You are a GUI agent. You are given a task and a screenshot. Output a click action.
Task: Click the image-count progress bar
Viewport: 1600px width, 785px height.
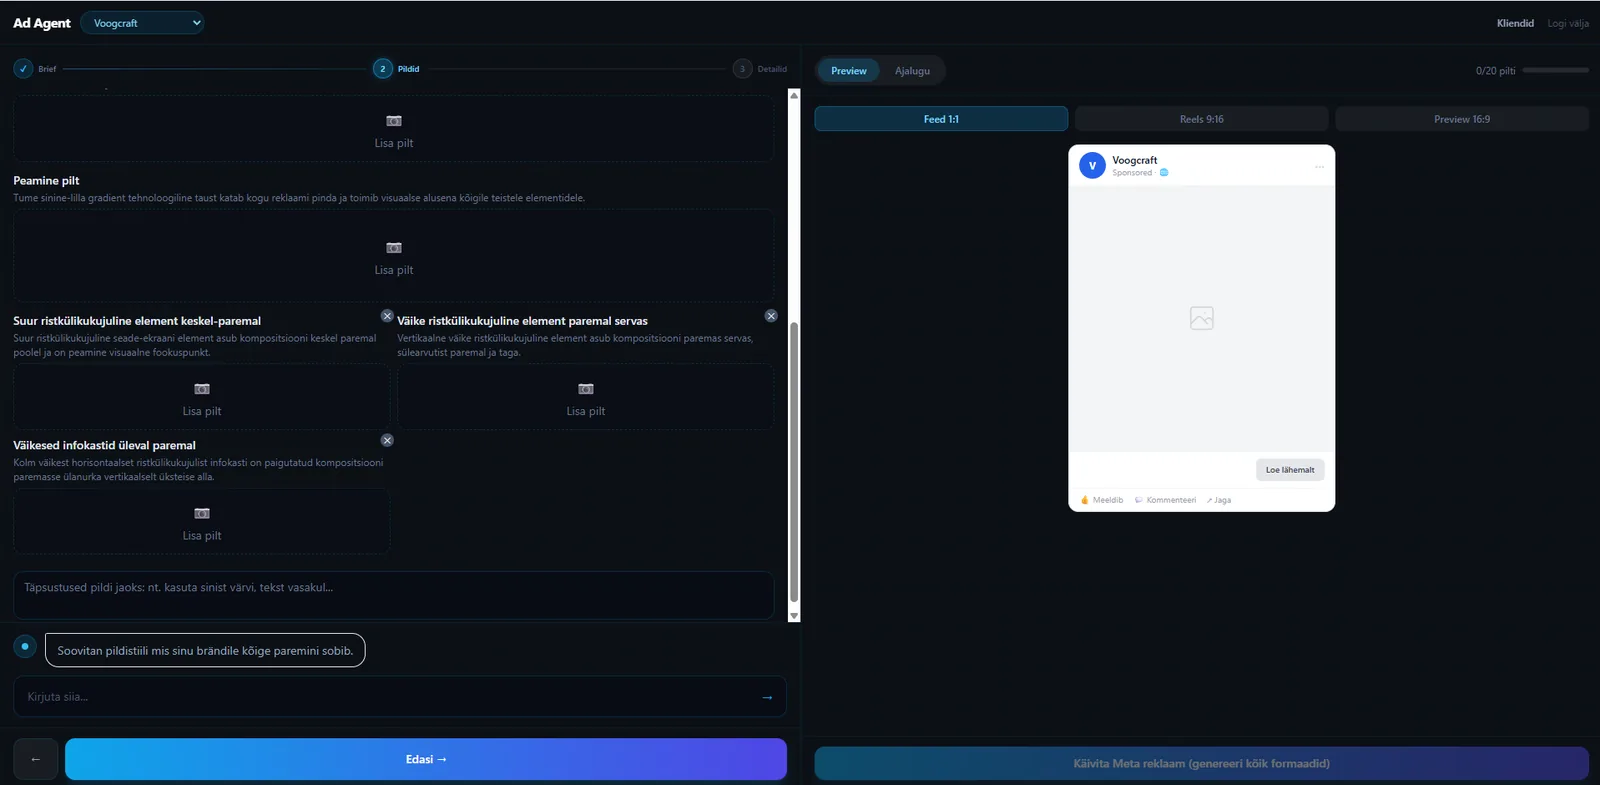point(1555,70)
